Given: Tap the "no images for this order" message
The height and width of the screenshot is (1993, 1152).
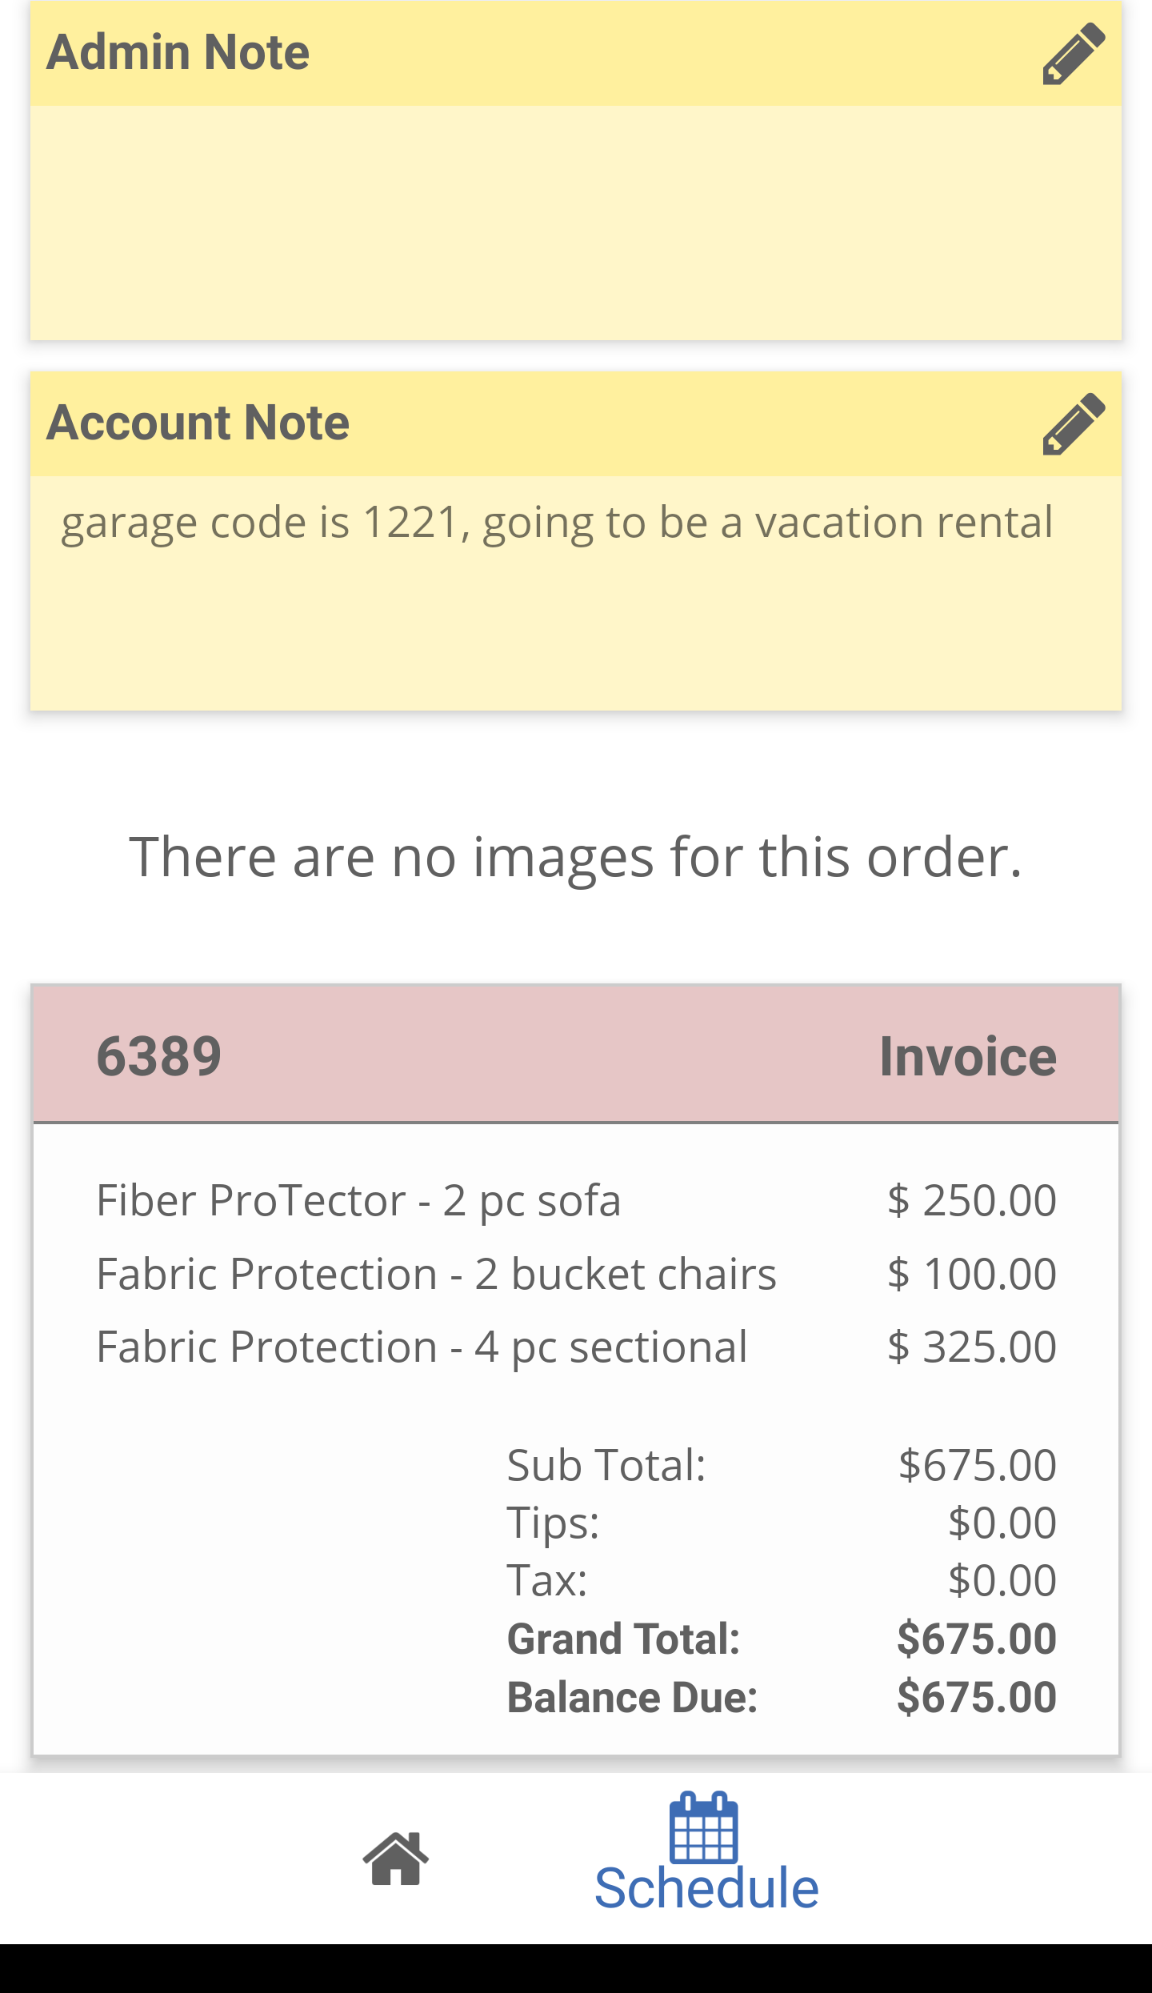Looking at the screenshot, I should tap(576, 857).
